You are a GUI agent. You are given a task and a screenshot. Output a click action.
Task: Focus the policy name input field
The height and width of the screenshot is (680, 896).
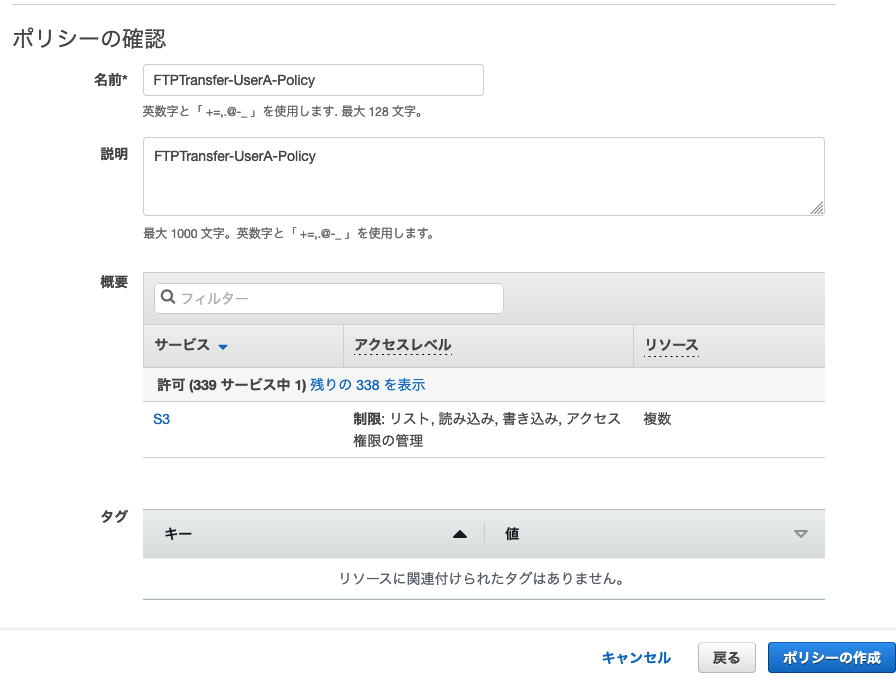coord(313,80)
